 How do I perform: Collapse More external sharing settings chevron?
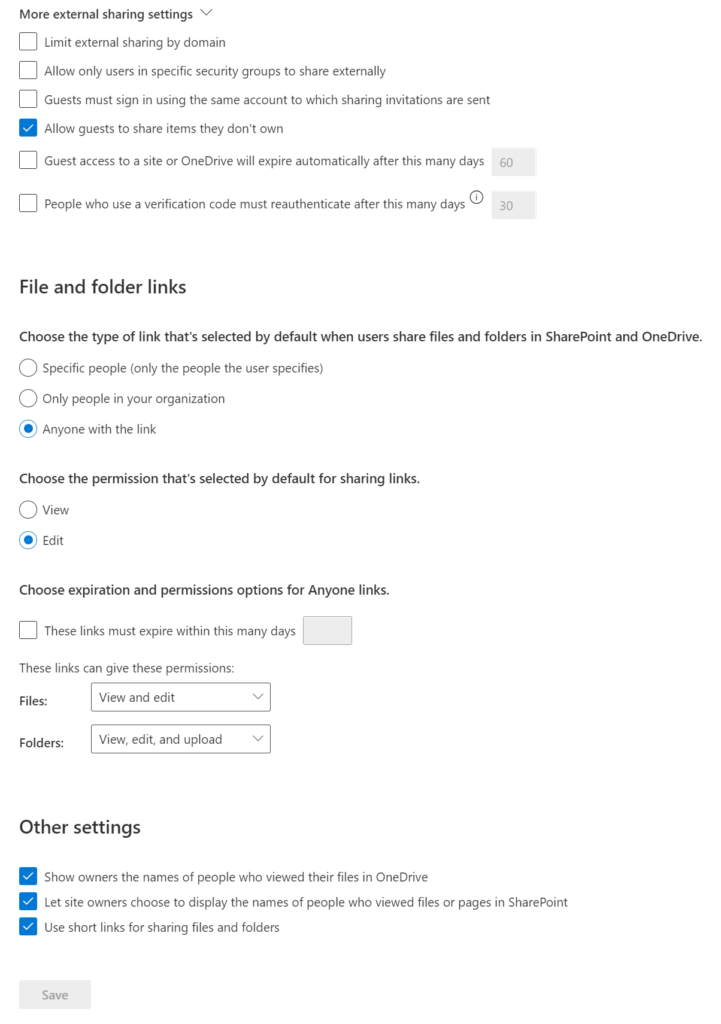pos(207,13)
